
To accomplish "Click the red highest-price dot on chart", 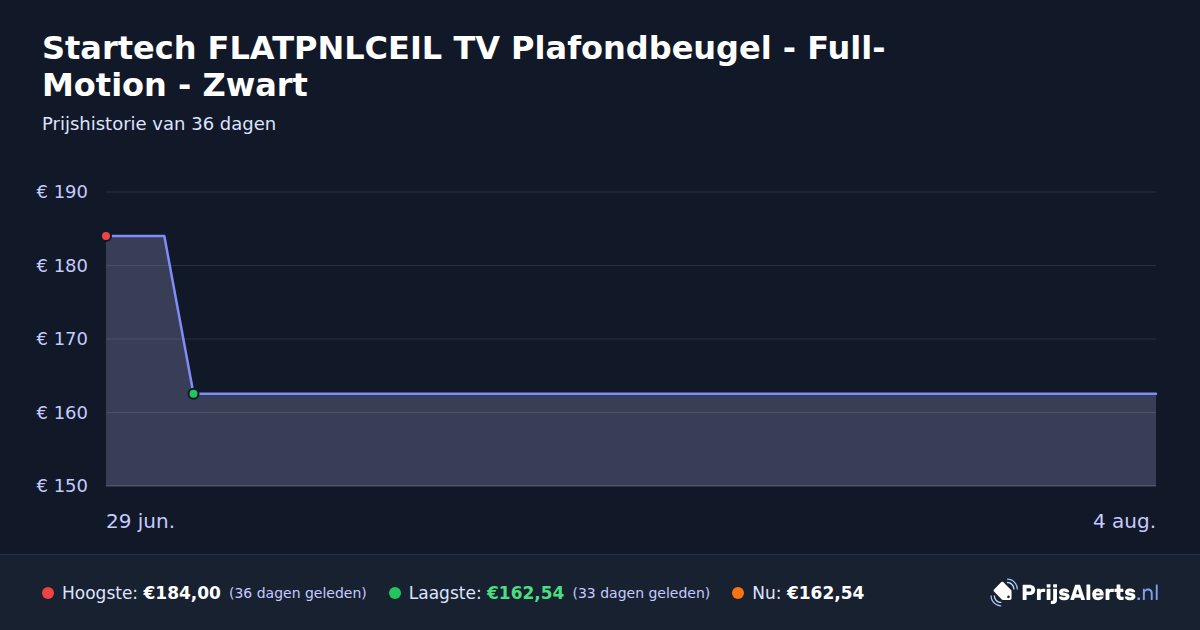I will tap(106, 236).
